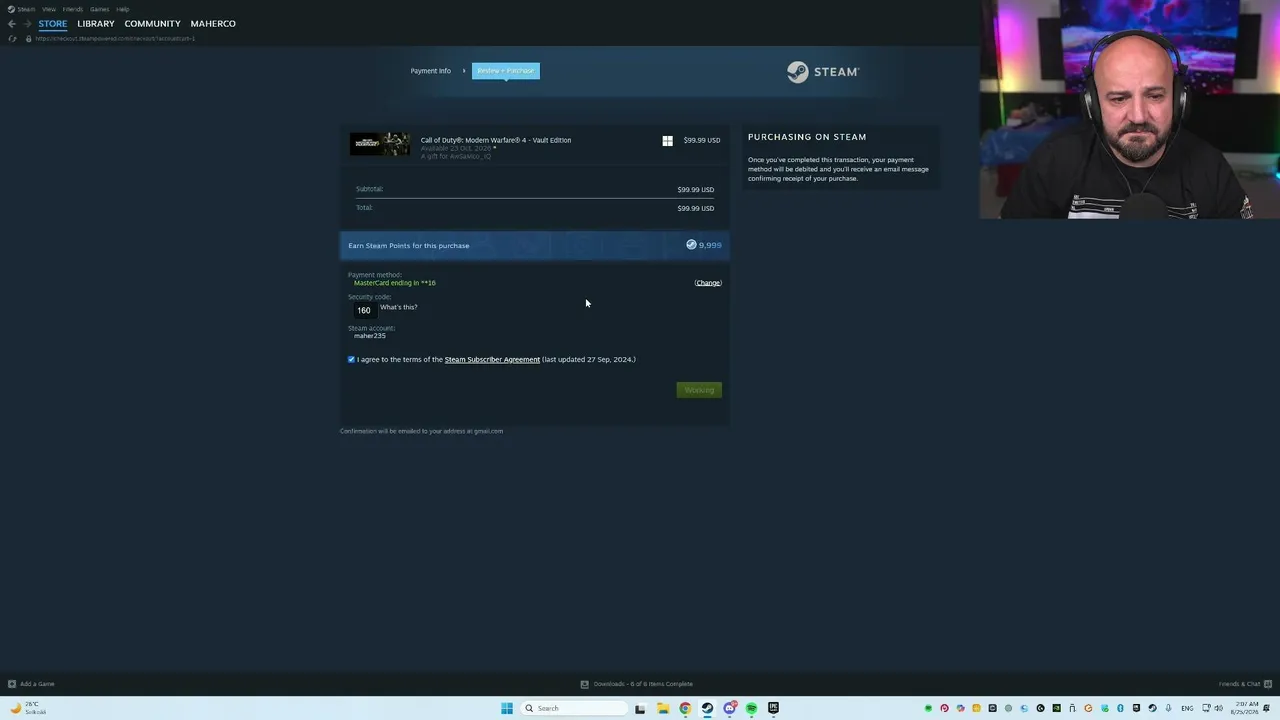This screenshot has height=720, width=1280.
Task: Switch to the COMMUNITY tab
Action: (153, 24)
